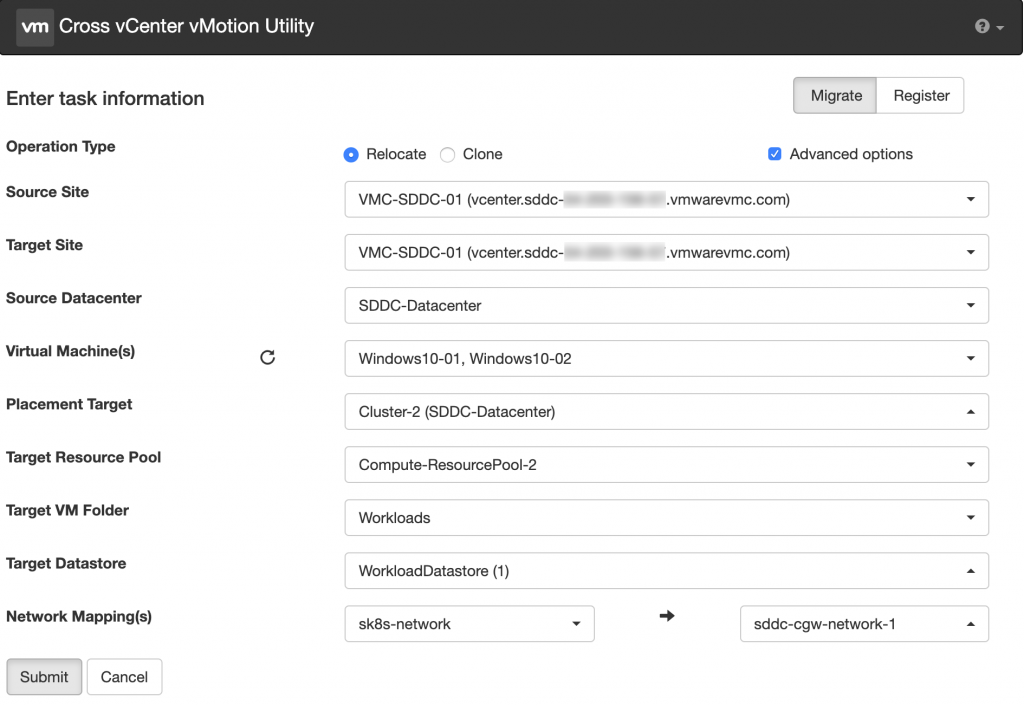Viewport: 1024px width, 705px height.
Task: Open the Source Site dropdown
Action: tap(666, 199)
